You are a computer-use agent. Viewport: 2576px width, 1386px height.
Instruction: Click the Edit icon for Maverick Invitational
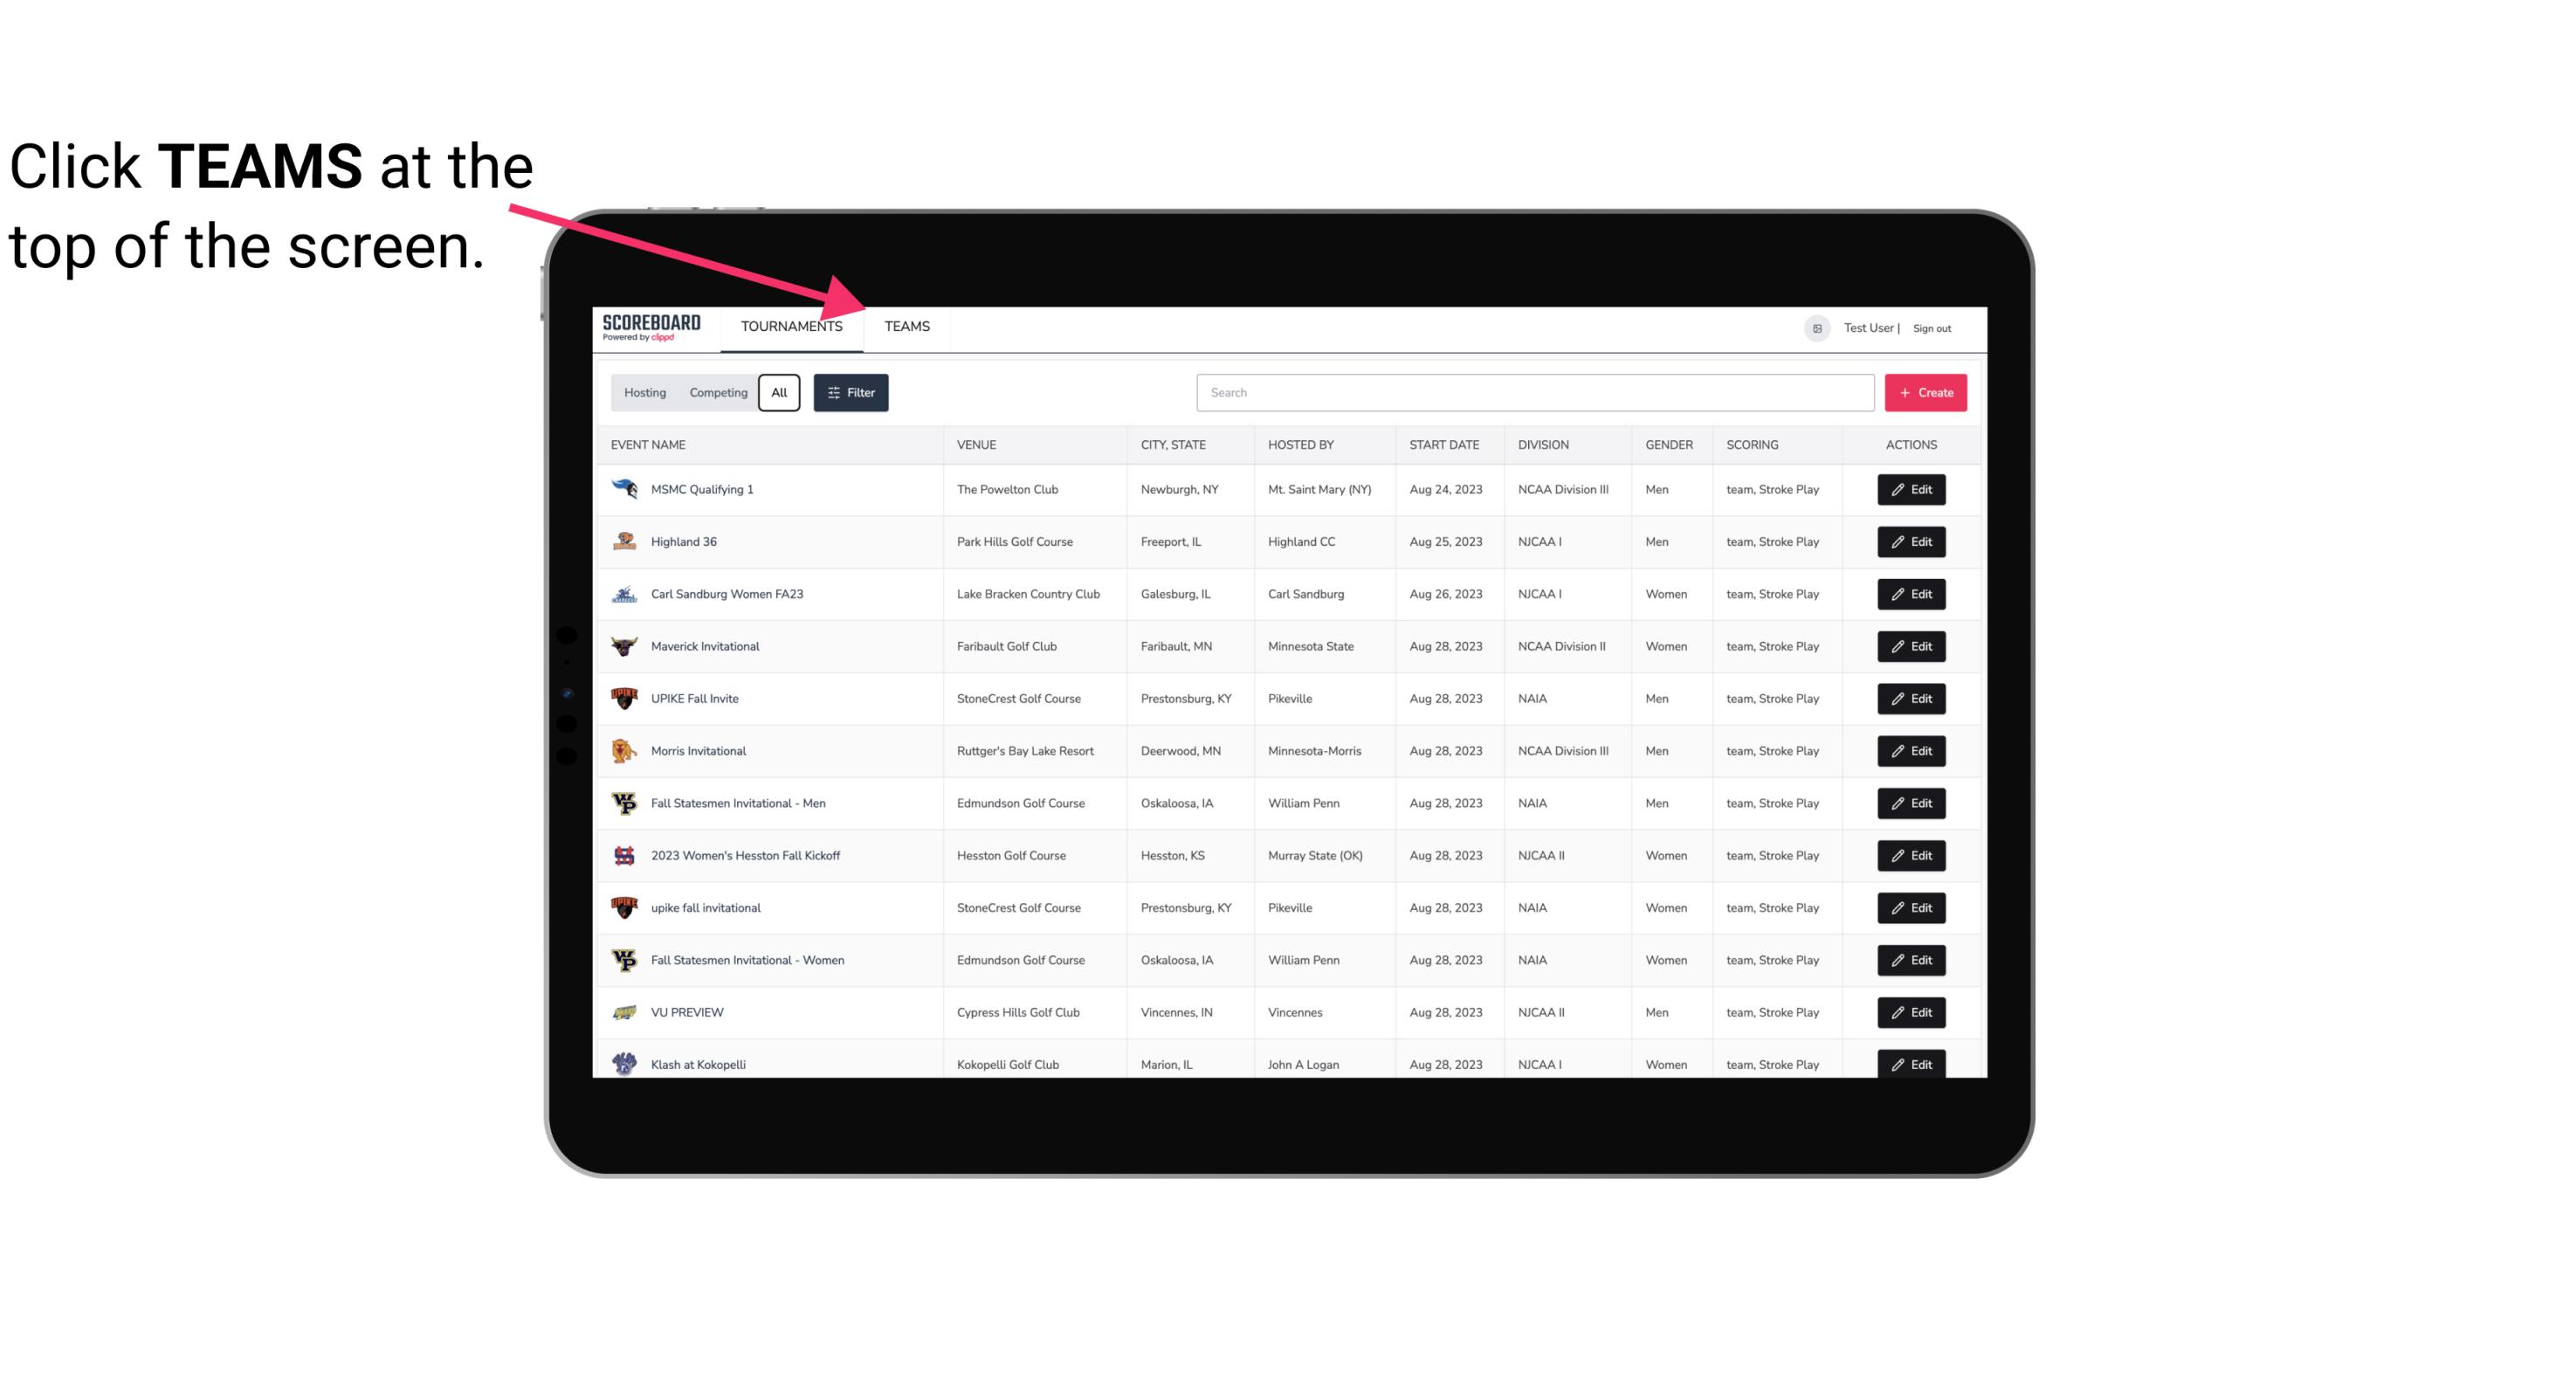click(x=1911, y=645)
